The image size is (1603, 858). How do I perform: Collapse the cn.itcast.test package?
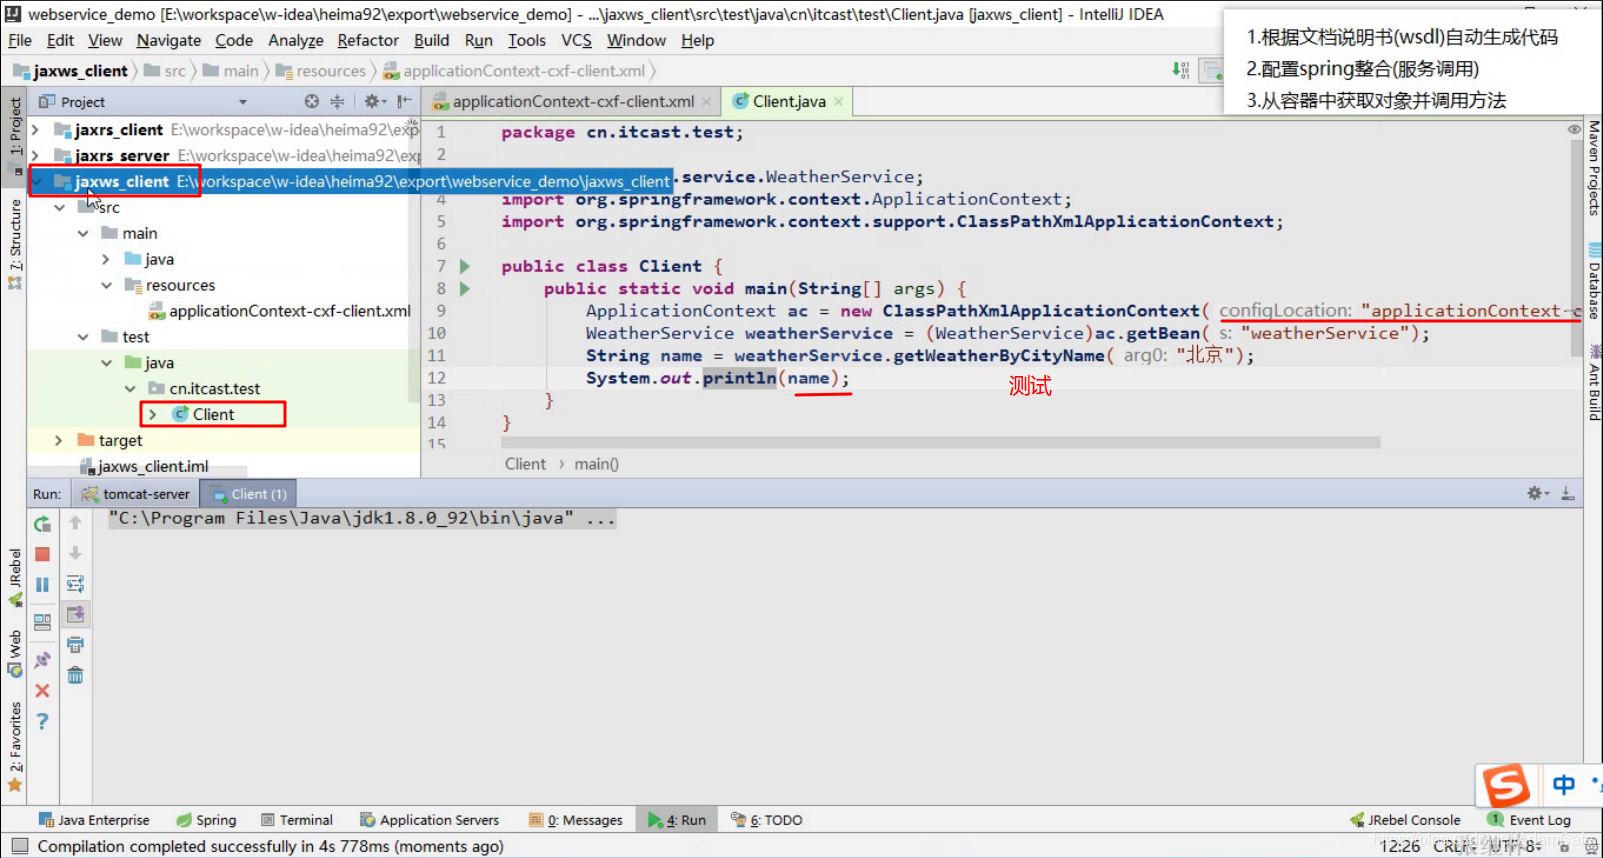[130, 388]
